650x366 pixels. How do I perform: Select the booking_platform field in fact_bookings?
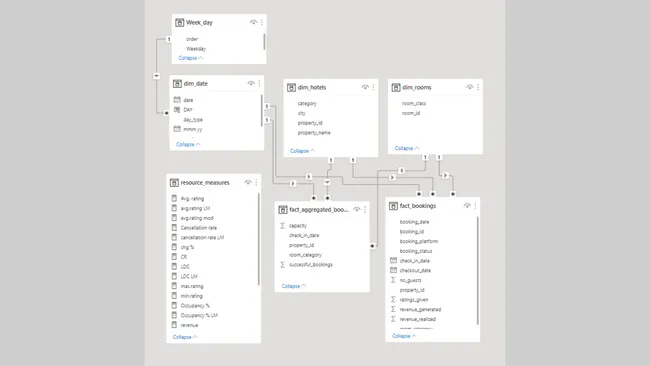point(419,241)
